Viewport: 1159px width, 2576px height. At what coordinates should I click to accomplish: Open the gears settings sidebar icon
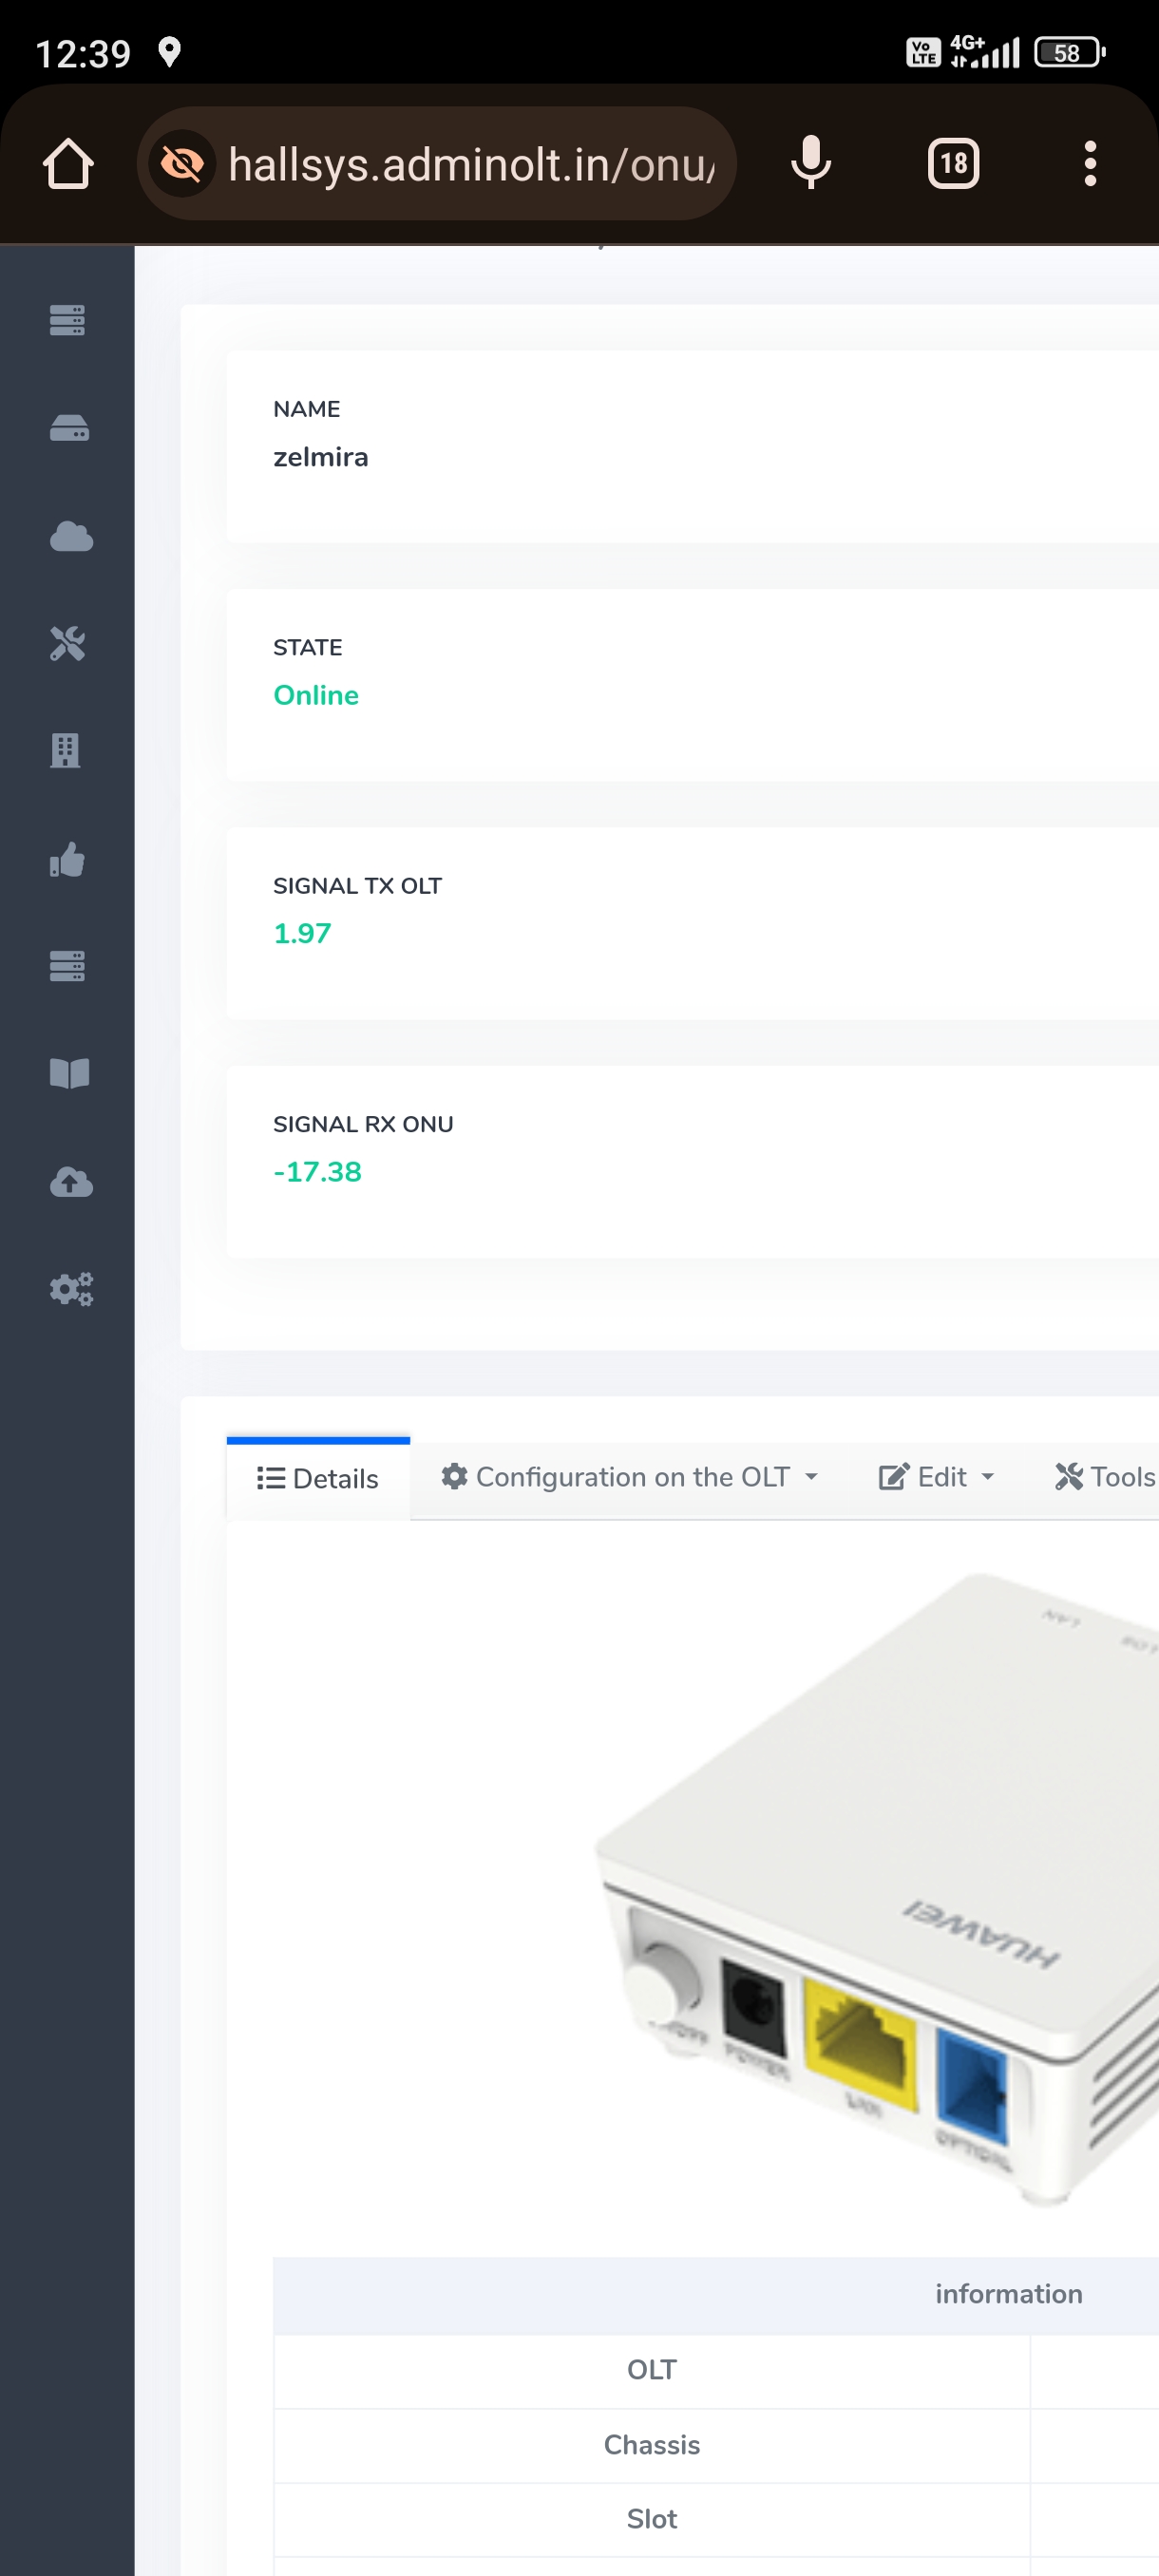pyautogui.click(x=70, y=1289)
